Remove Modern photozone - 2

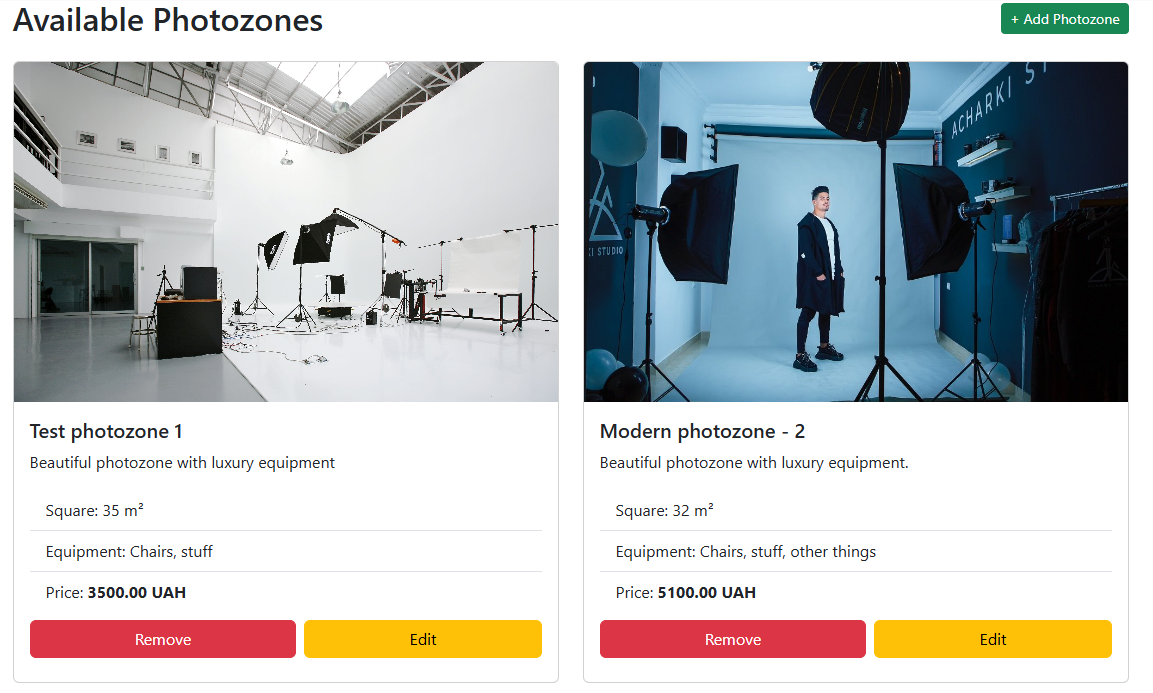[x=732, y=639]
